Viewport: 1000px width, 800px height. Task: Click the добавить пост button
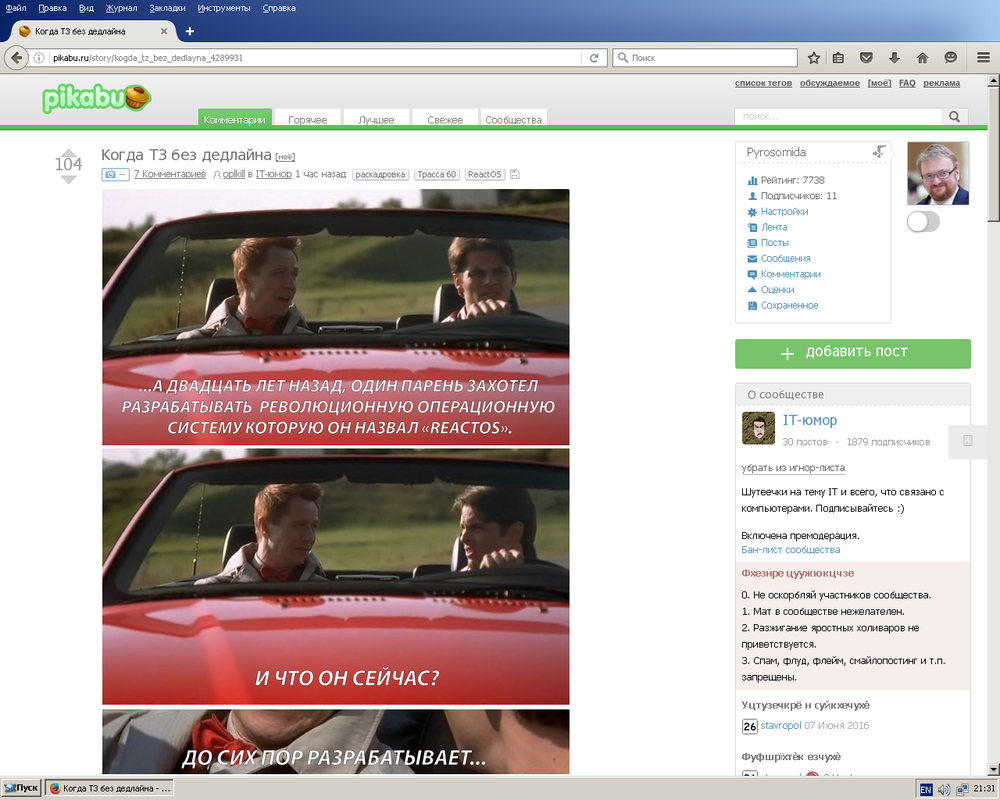[853, 353]
